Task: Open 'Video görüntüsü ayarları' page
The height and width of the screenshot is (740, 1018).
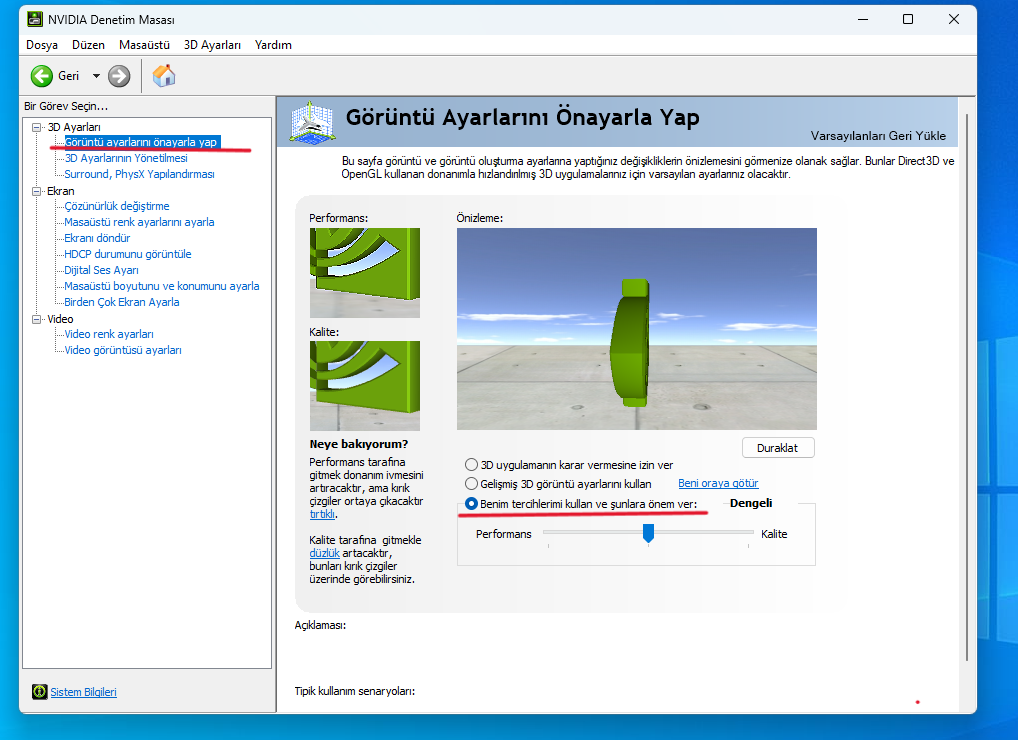Action: tap(123, 351)
